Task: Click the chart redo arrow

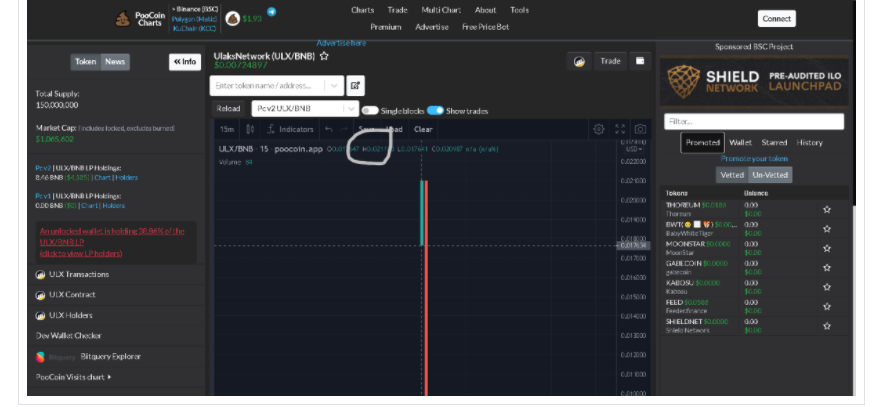Action: pyautogui.click(x=344, y=129)
